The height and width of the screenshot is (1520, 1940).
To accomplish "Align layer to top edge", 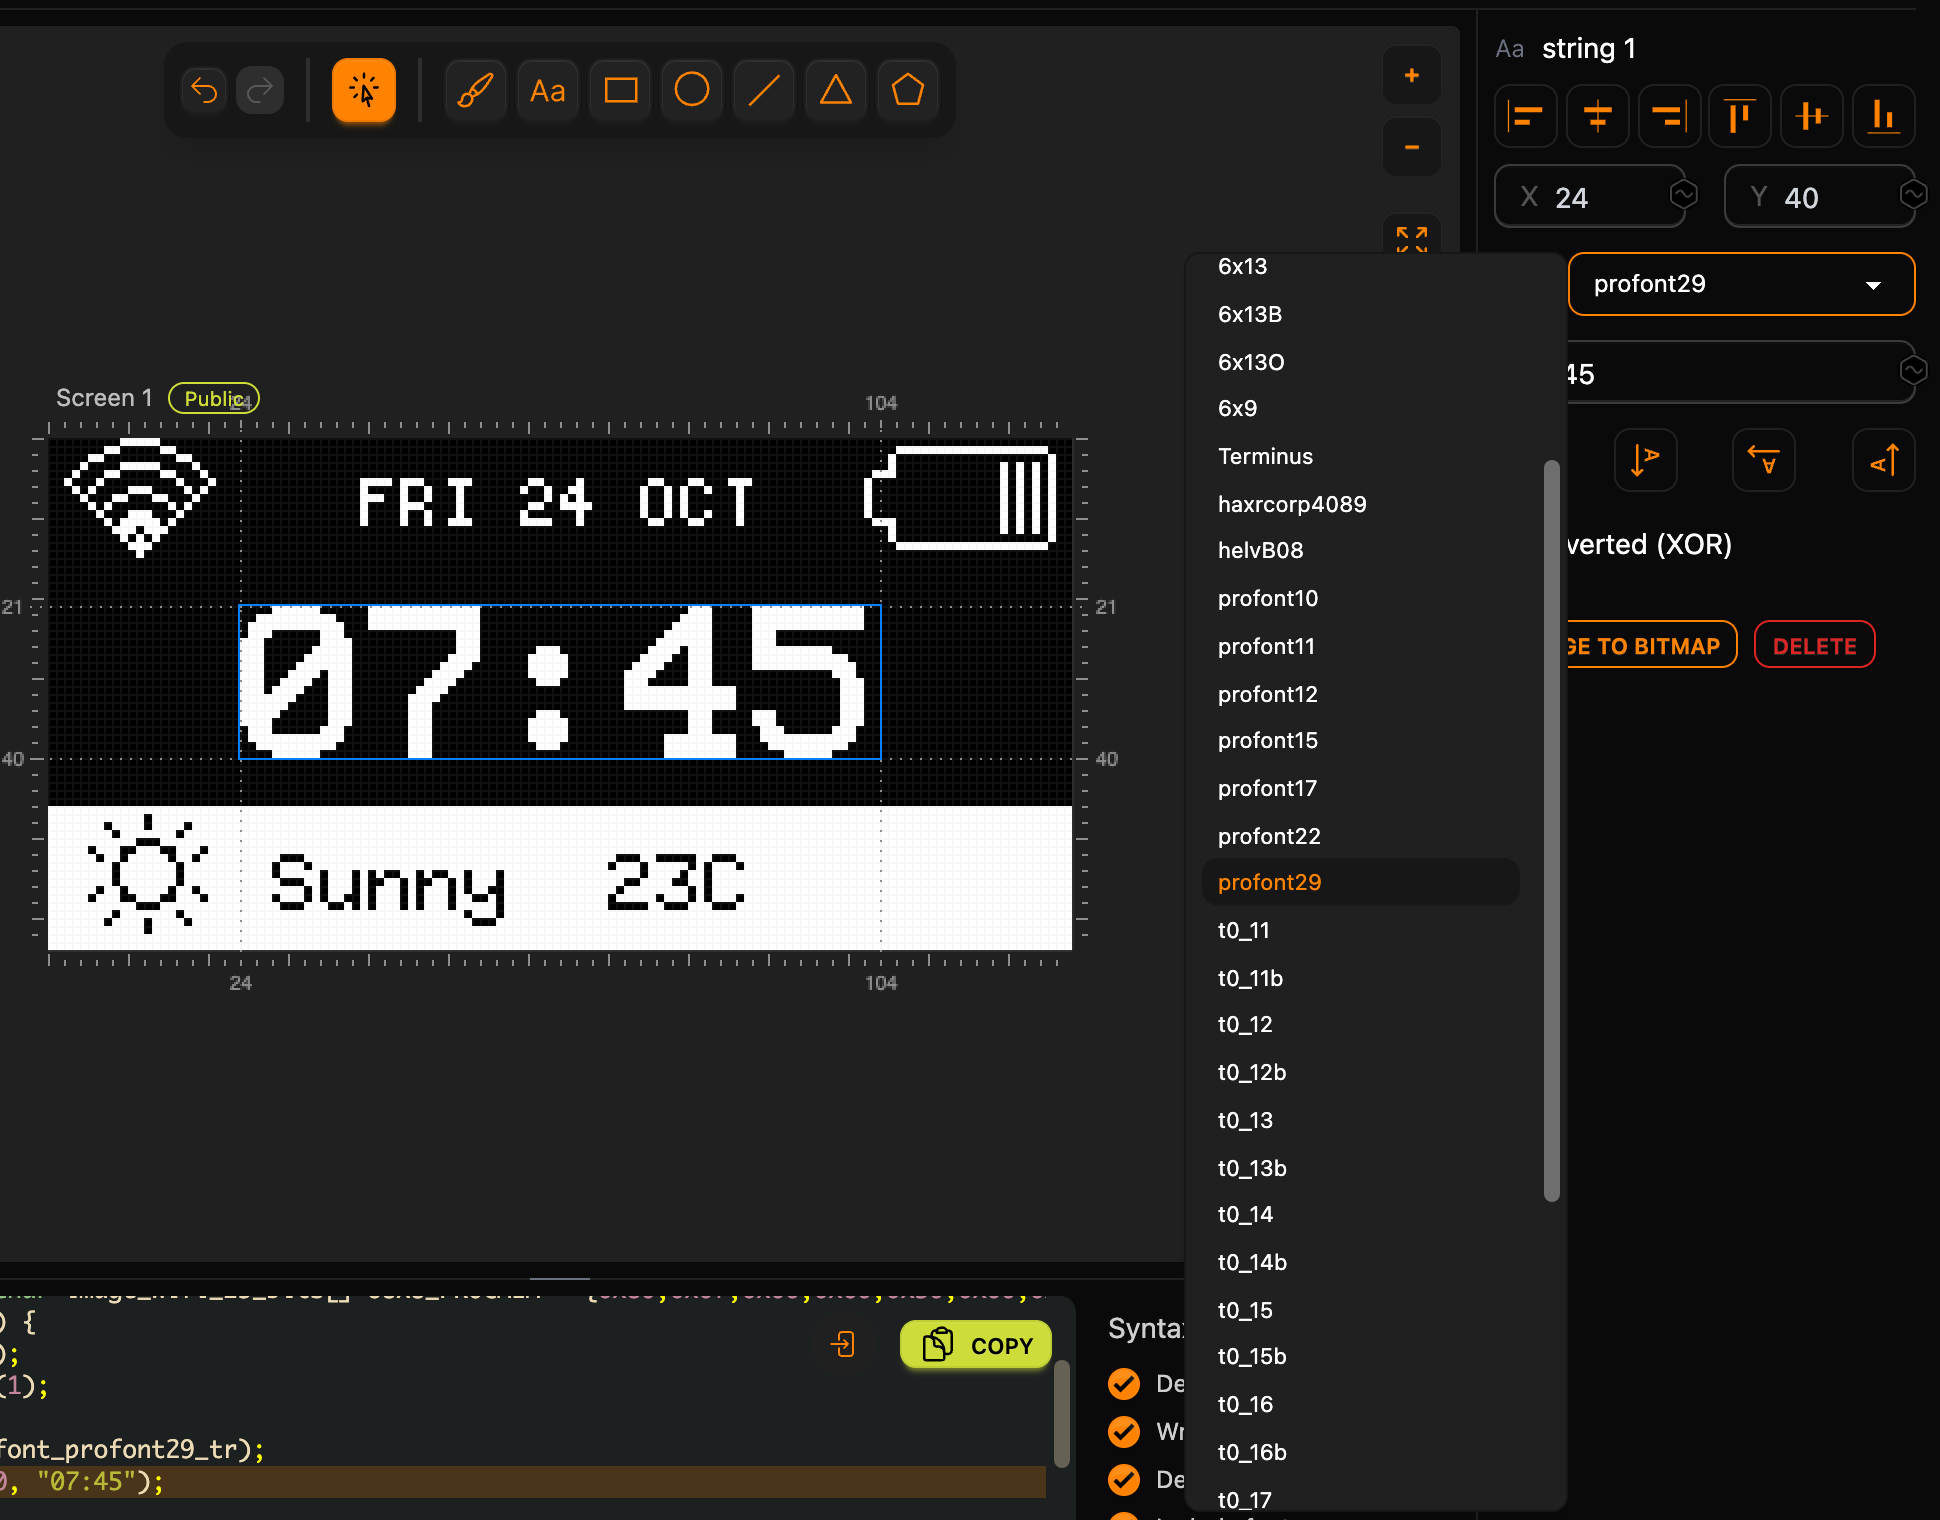I will coord(1741,116).
